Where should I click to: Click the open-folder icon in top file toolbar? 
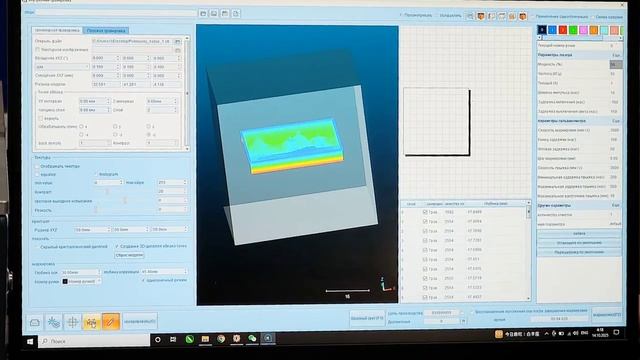point(203,14)
